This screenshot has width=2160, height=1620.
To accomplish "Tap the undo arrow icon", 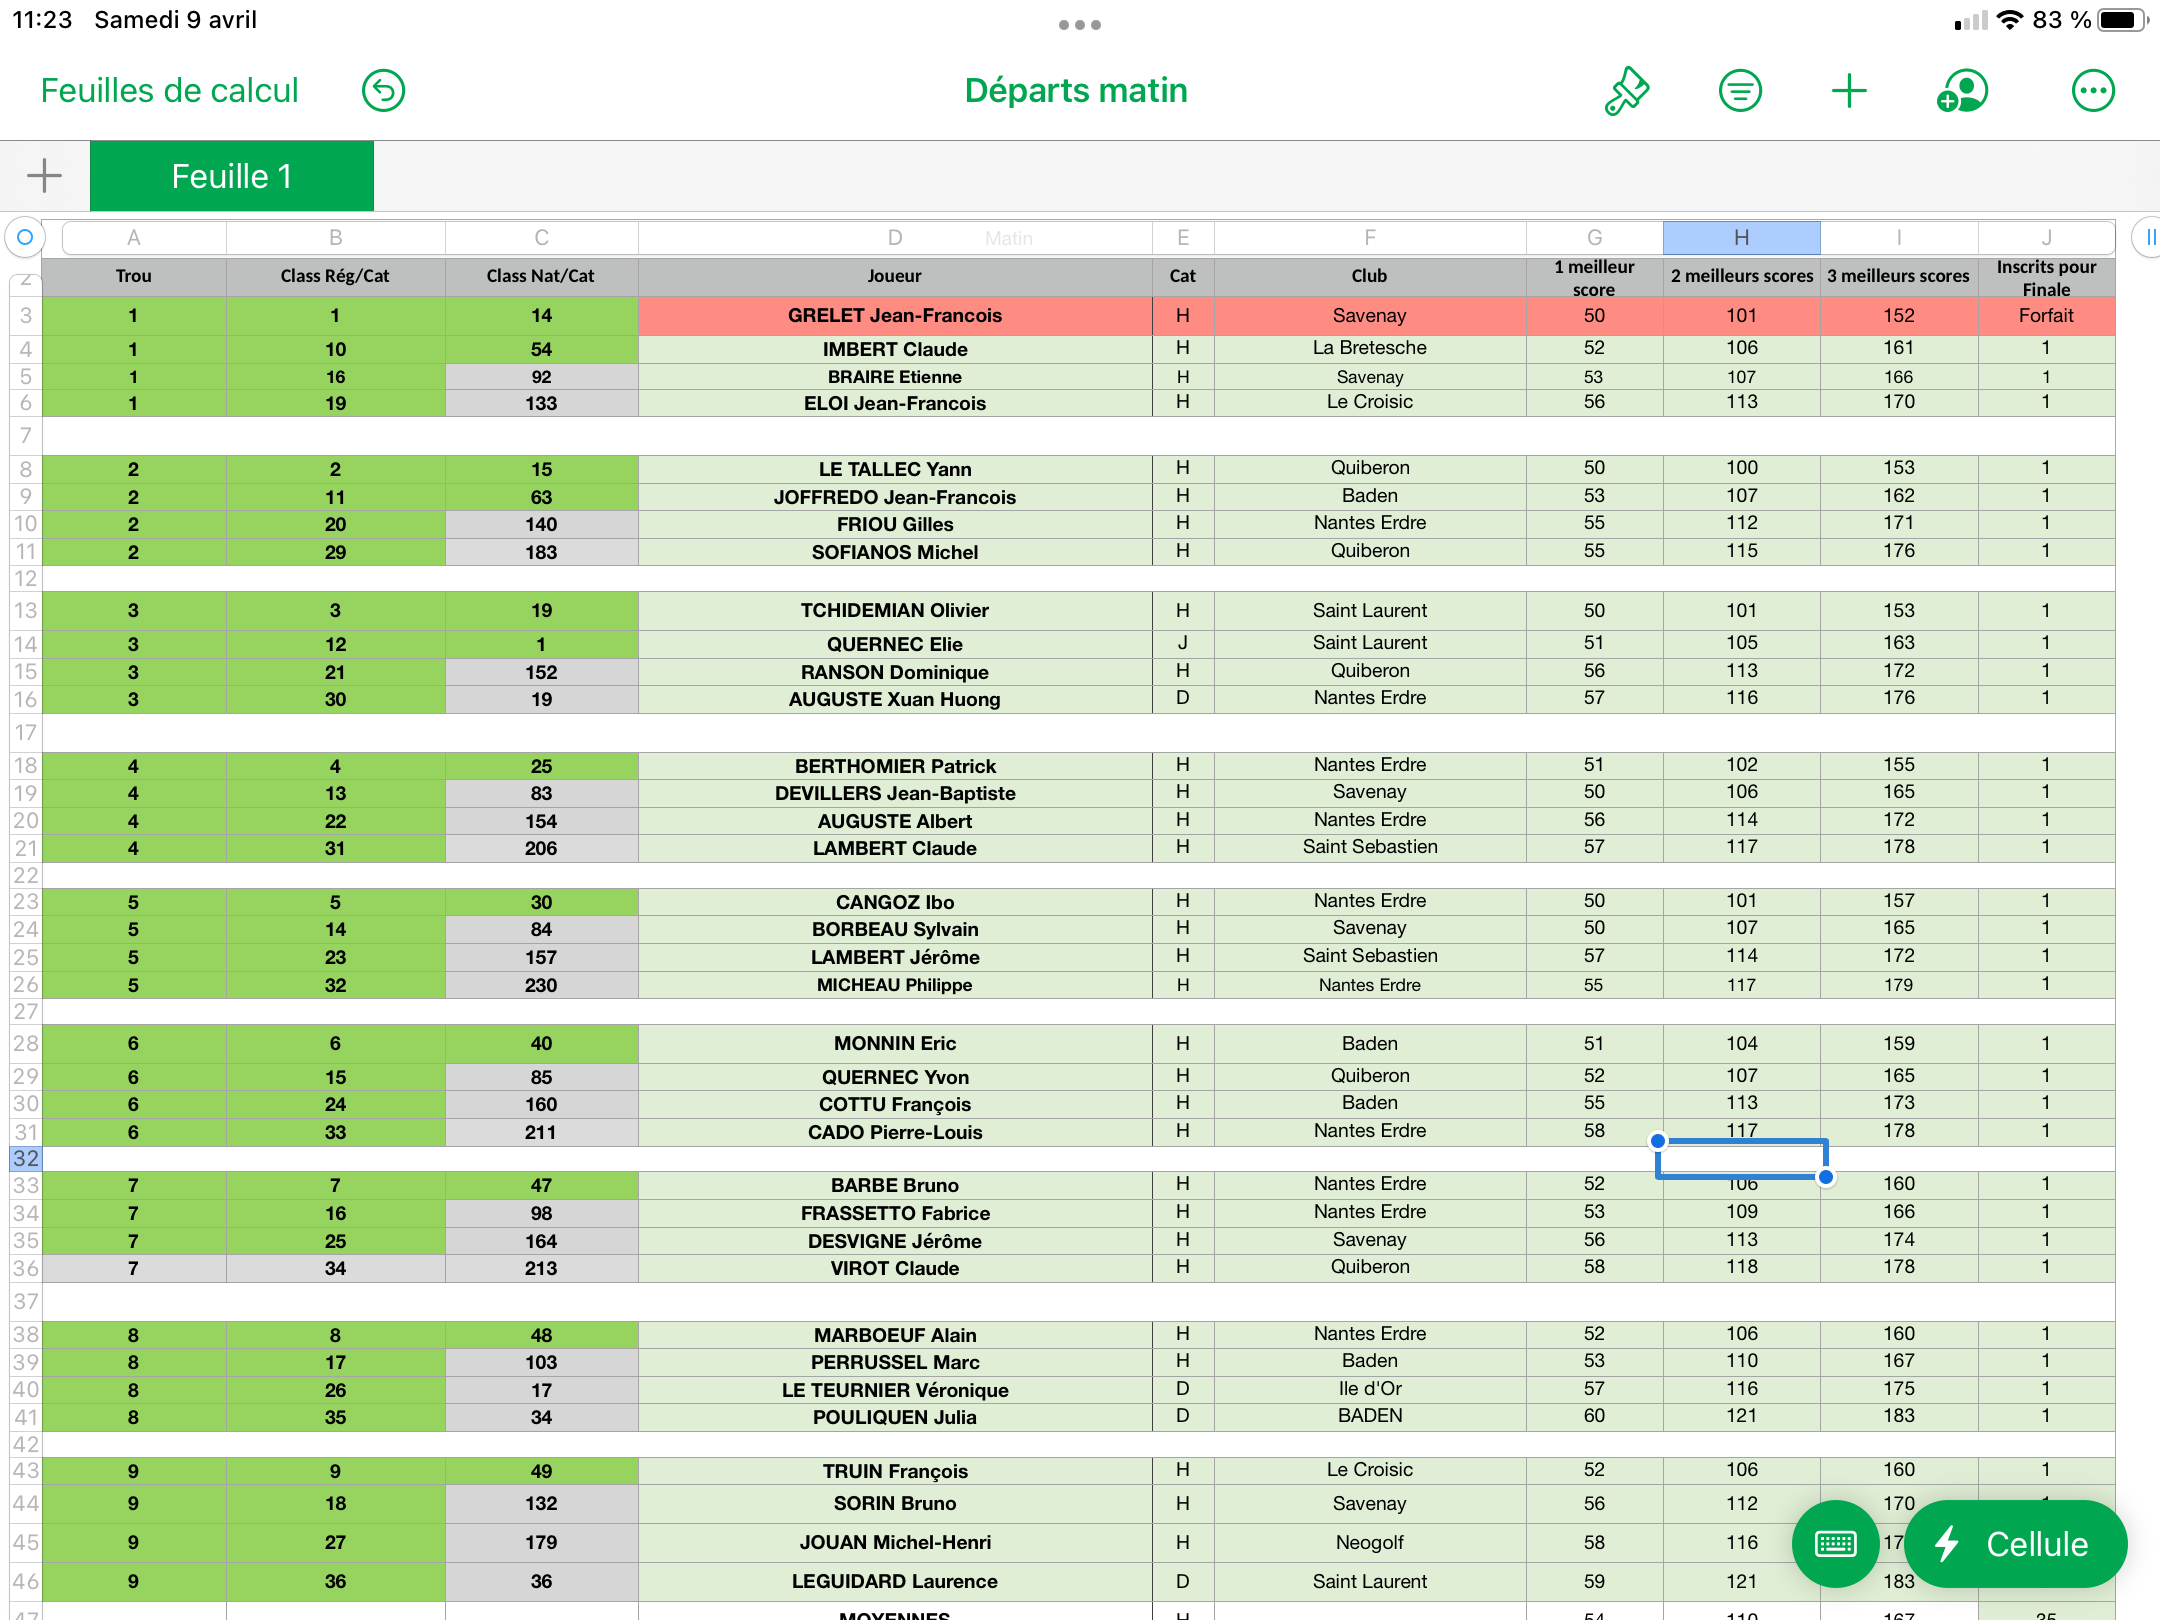I will (x=383, y=91).
